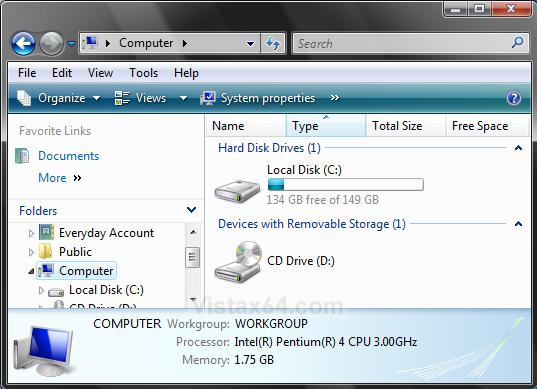Viewport: 537px width, 389px height.
Task: Click the blue Help question mark icon
Action: tap(514, 98)
